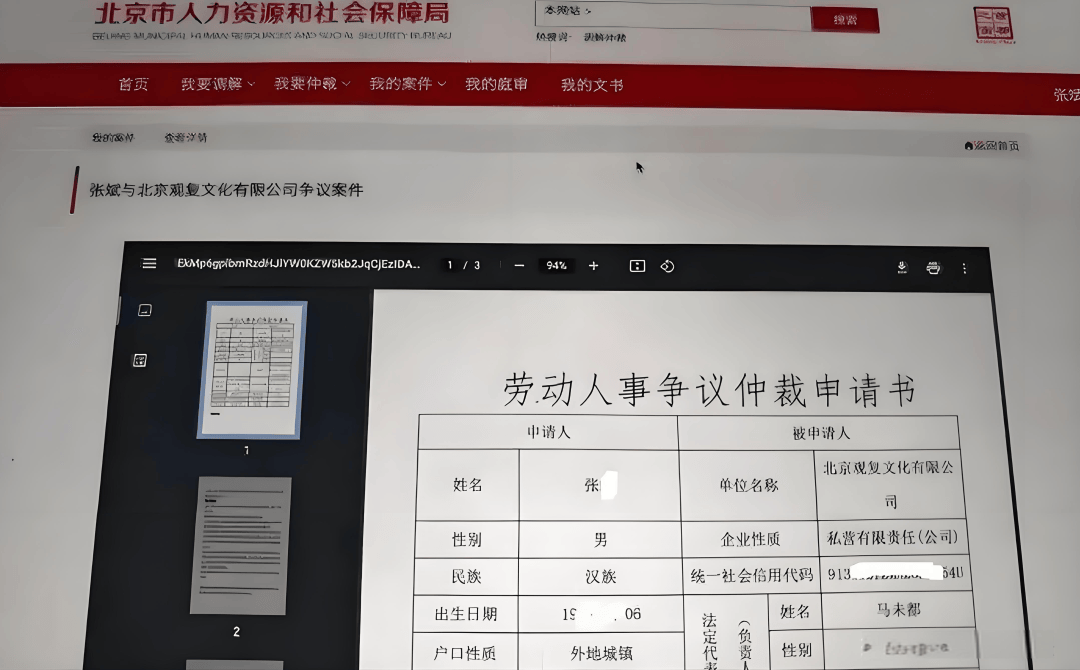Screen dimensions: 1080x670
Task: Click the 94% zoom level field
Action: [557, 266]
